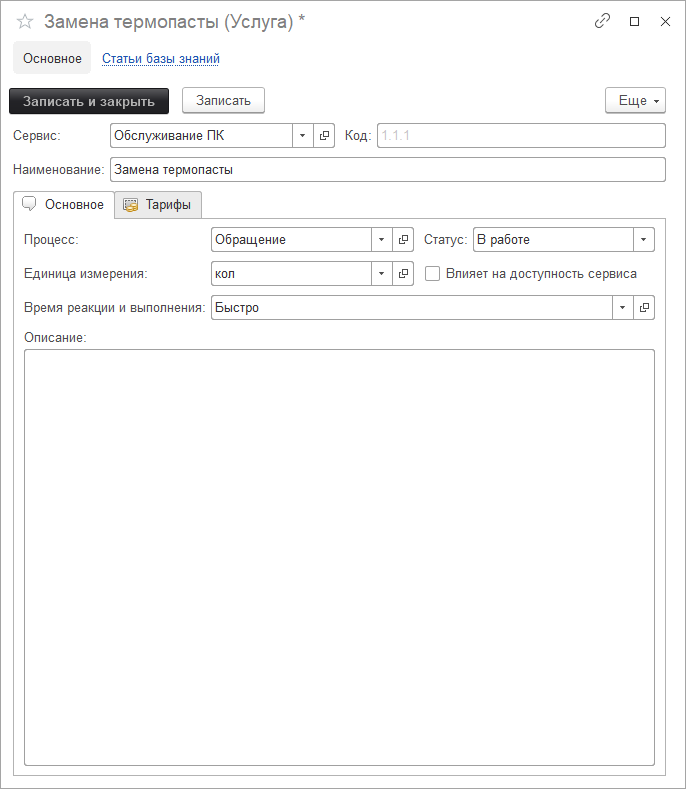Enable Влияет на доступность сервиса checkbox
Viewport: 686px width, 789px height.
433,274
